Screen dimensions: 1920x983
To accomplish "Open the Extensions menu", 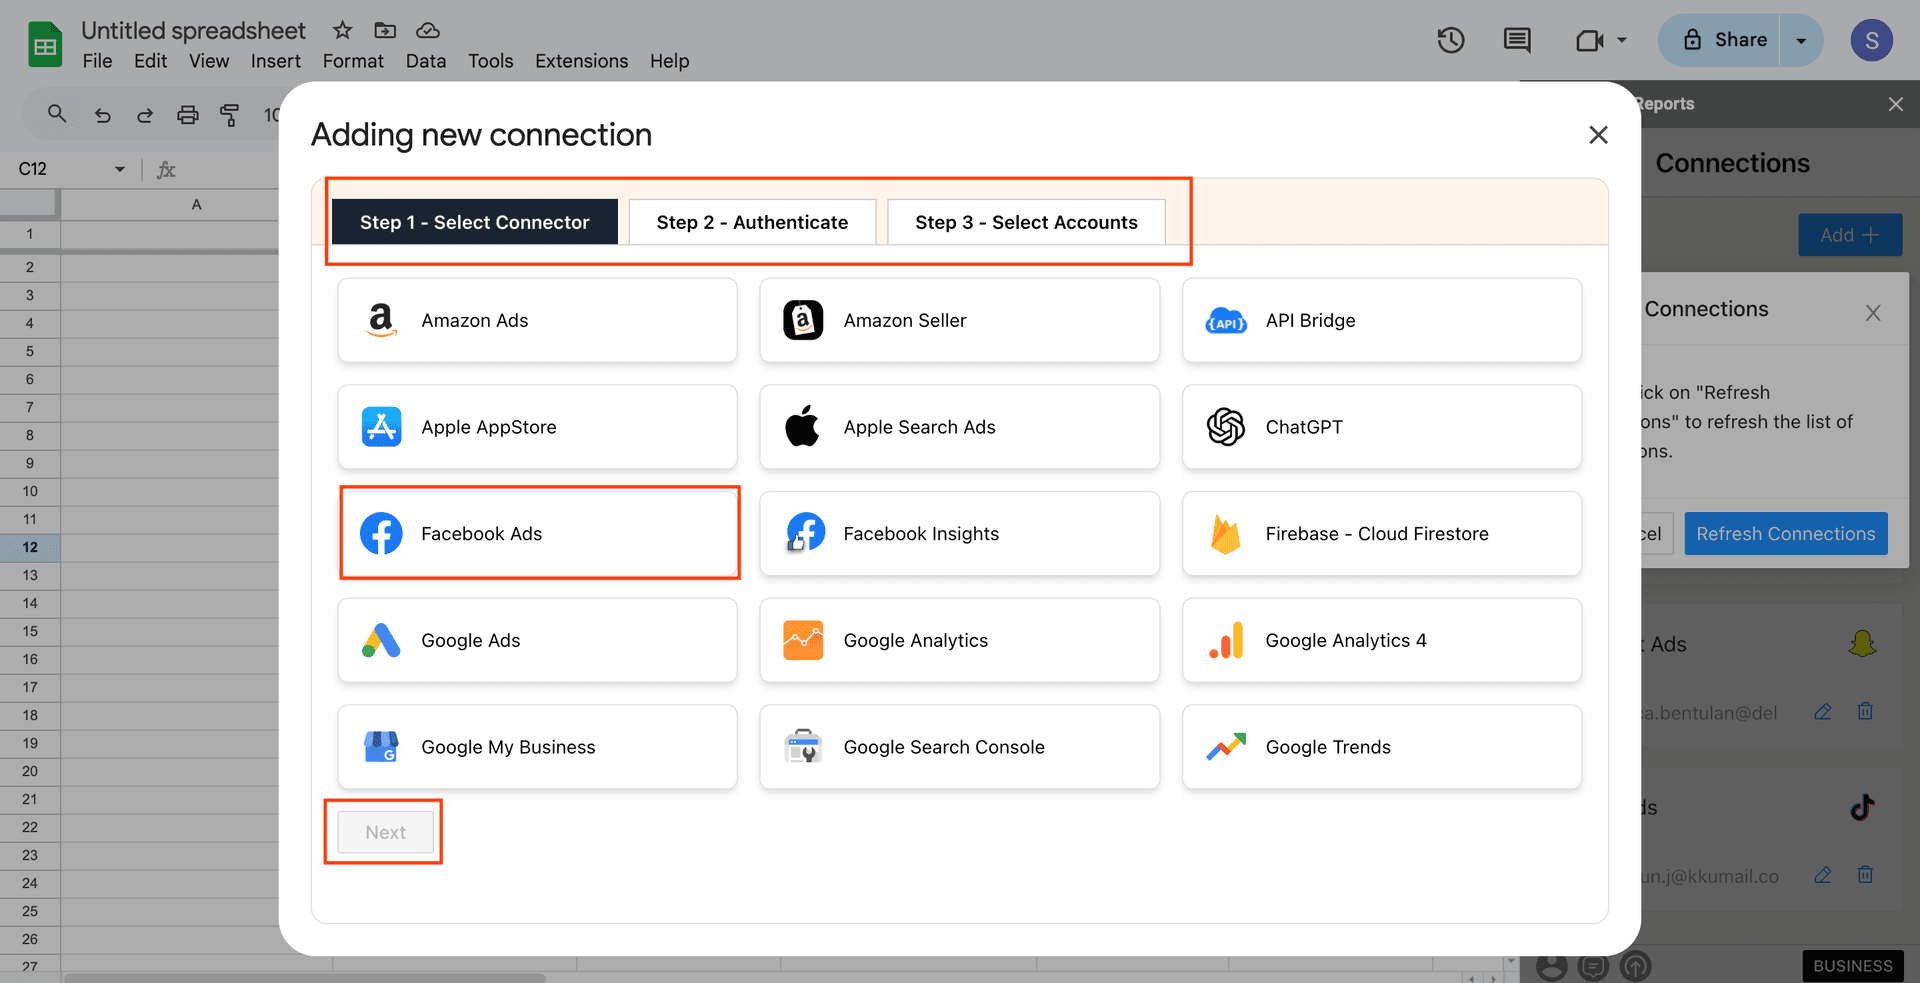I will [x=582, y=61].
